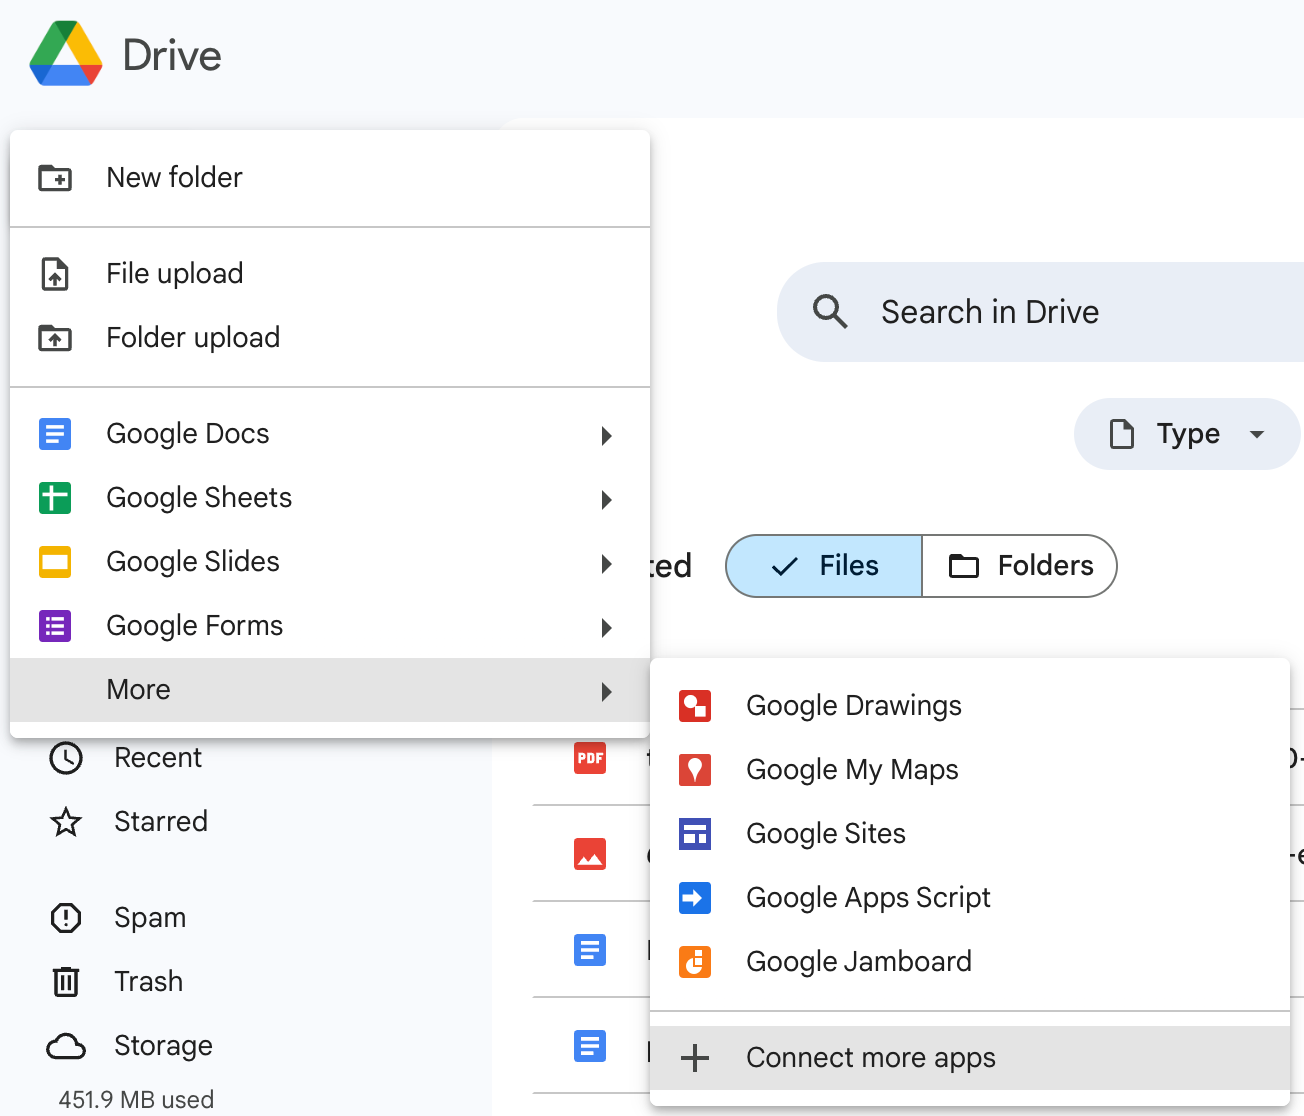Click Connect more apps
Screen dimensions: 1304x1116
point(870,1058)
